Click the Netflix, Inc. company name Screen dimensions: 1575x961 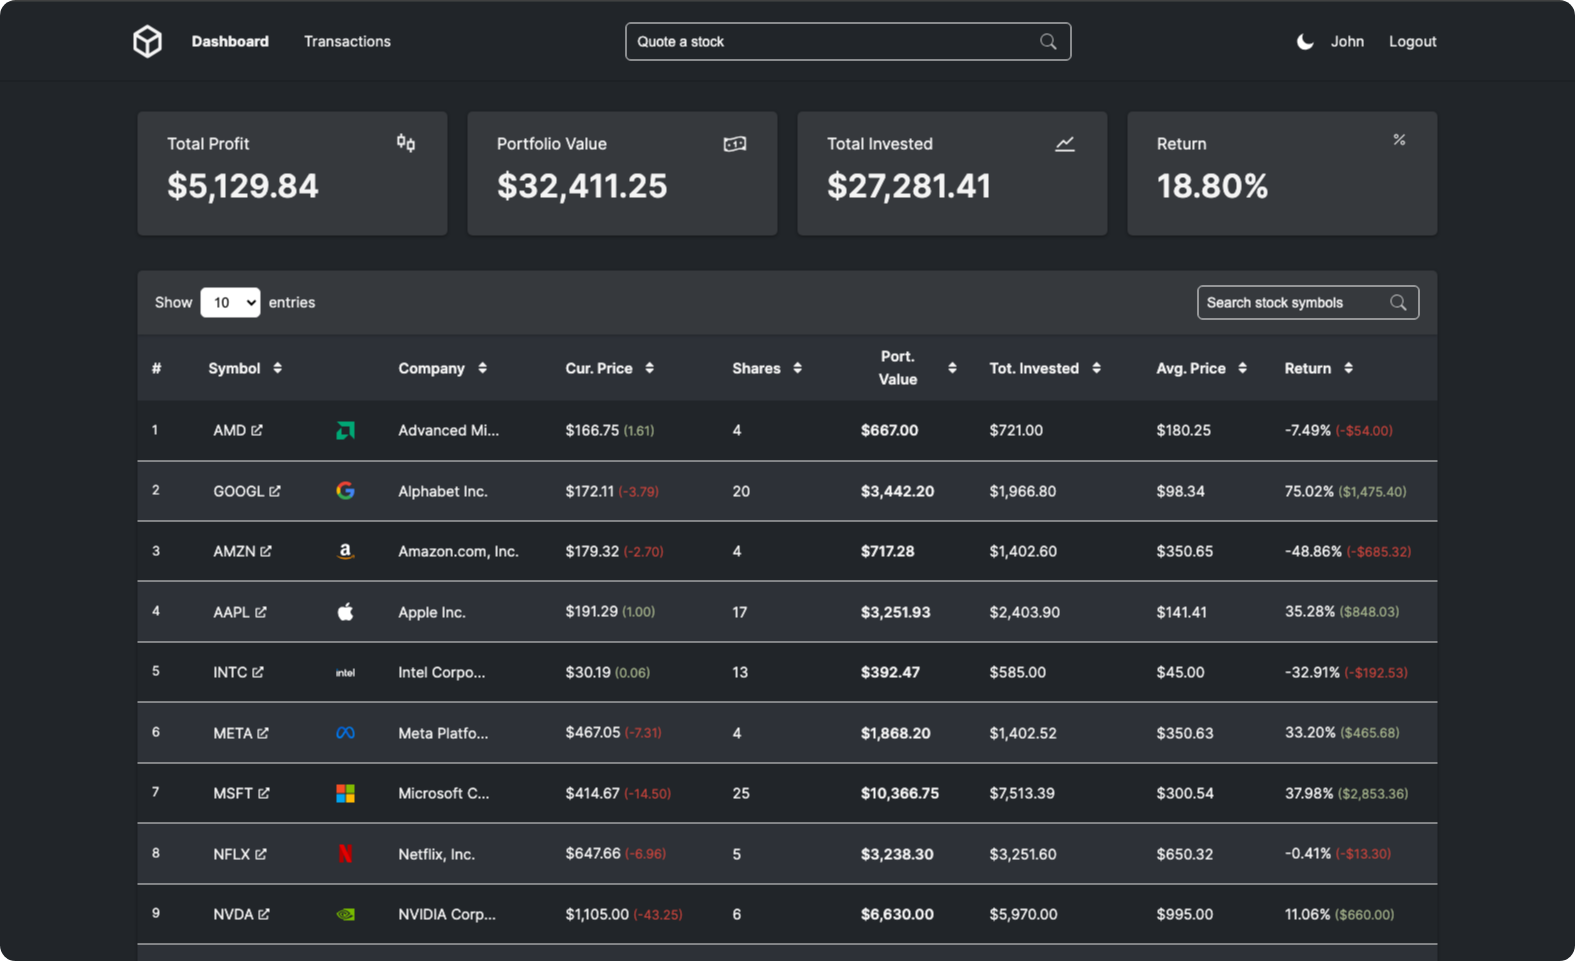pos(436,854)
